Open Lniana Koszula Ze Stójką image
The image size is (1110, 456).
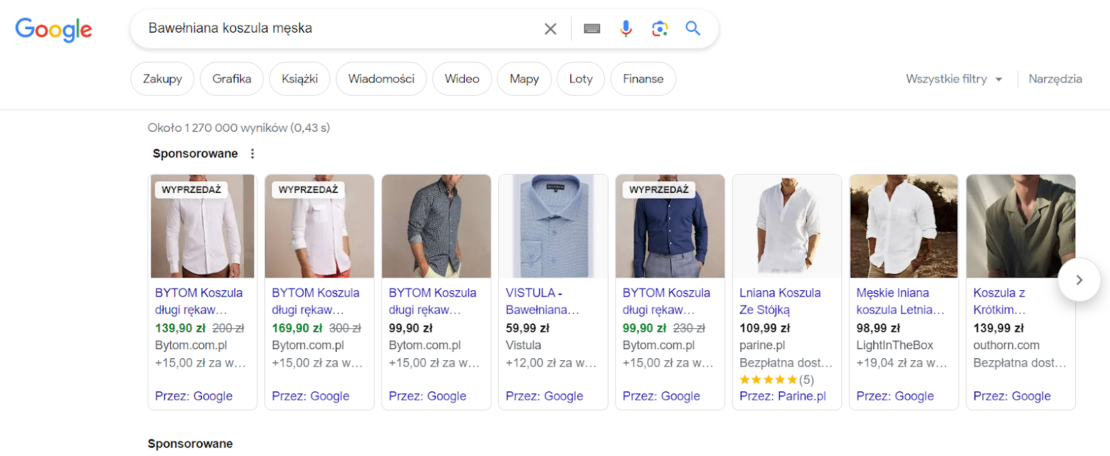tap(786, 226)
